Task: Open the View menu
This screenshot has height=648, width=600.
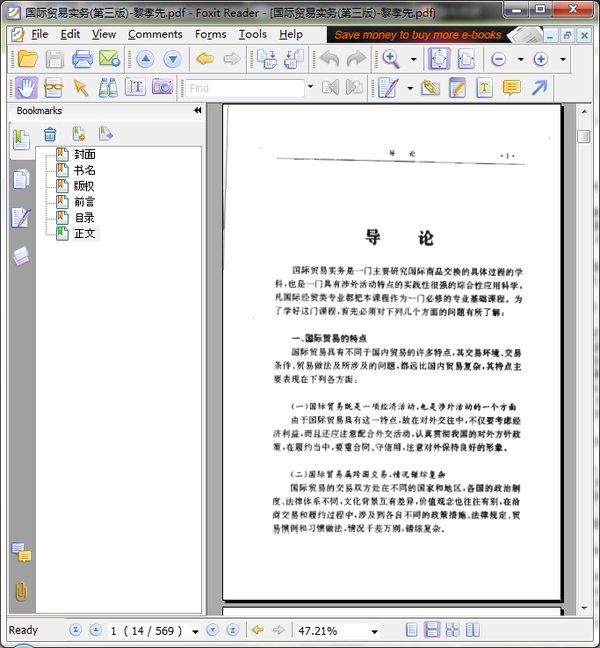Action: click(104, 34)
